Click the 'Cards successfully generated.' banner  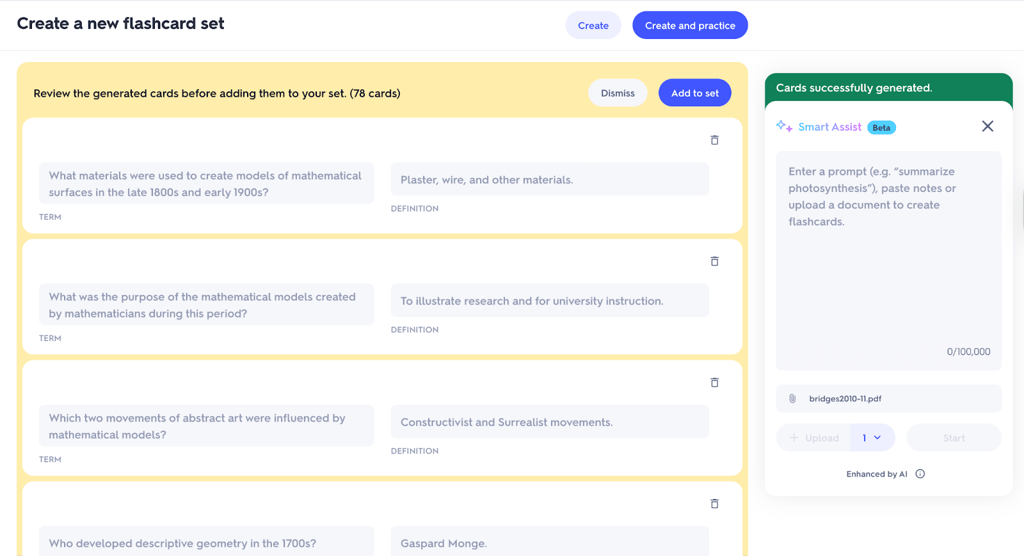[888, 88]
